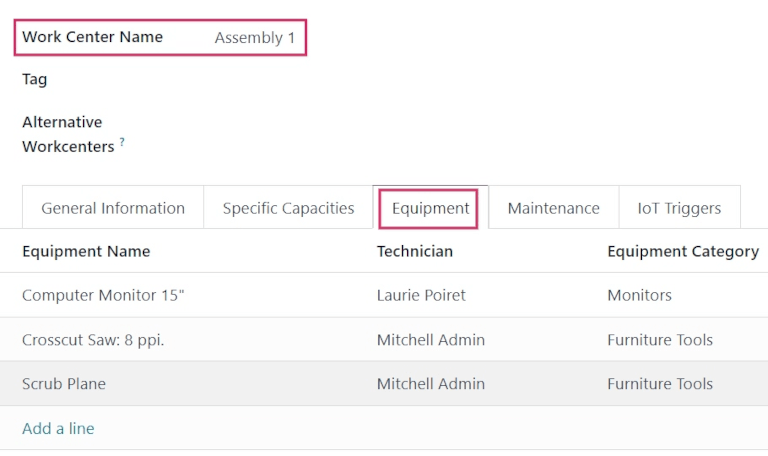768x456 pixels.
Task: Sort by Technician column header
Action: 414,251
